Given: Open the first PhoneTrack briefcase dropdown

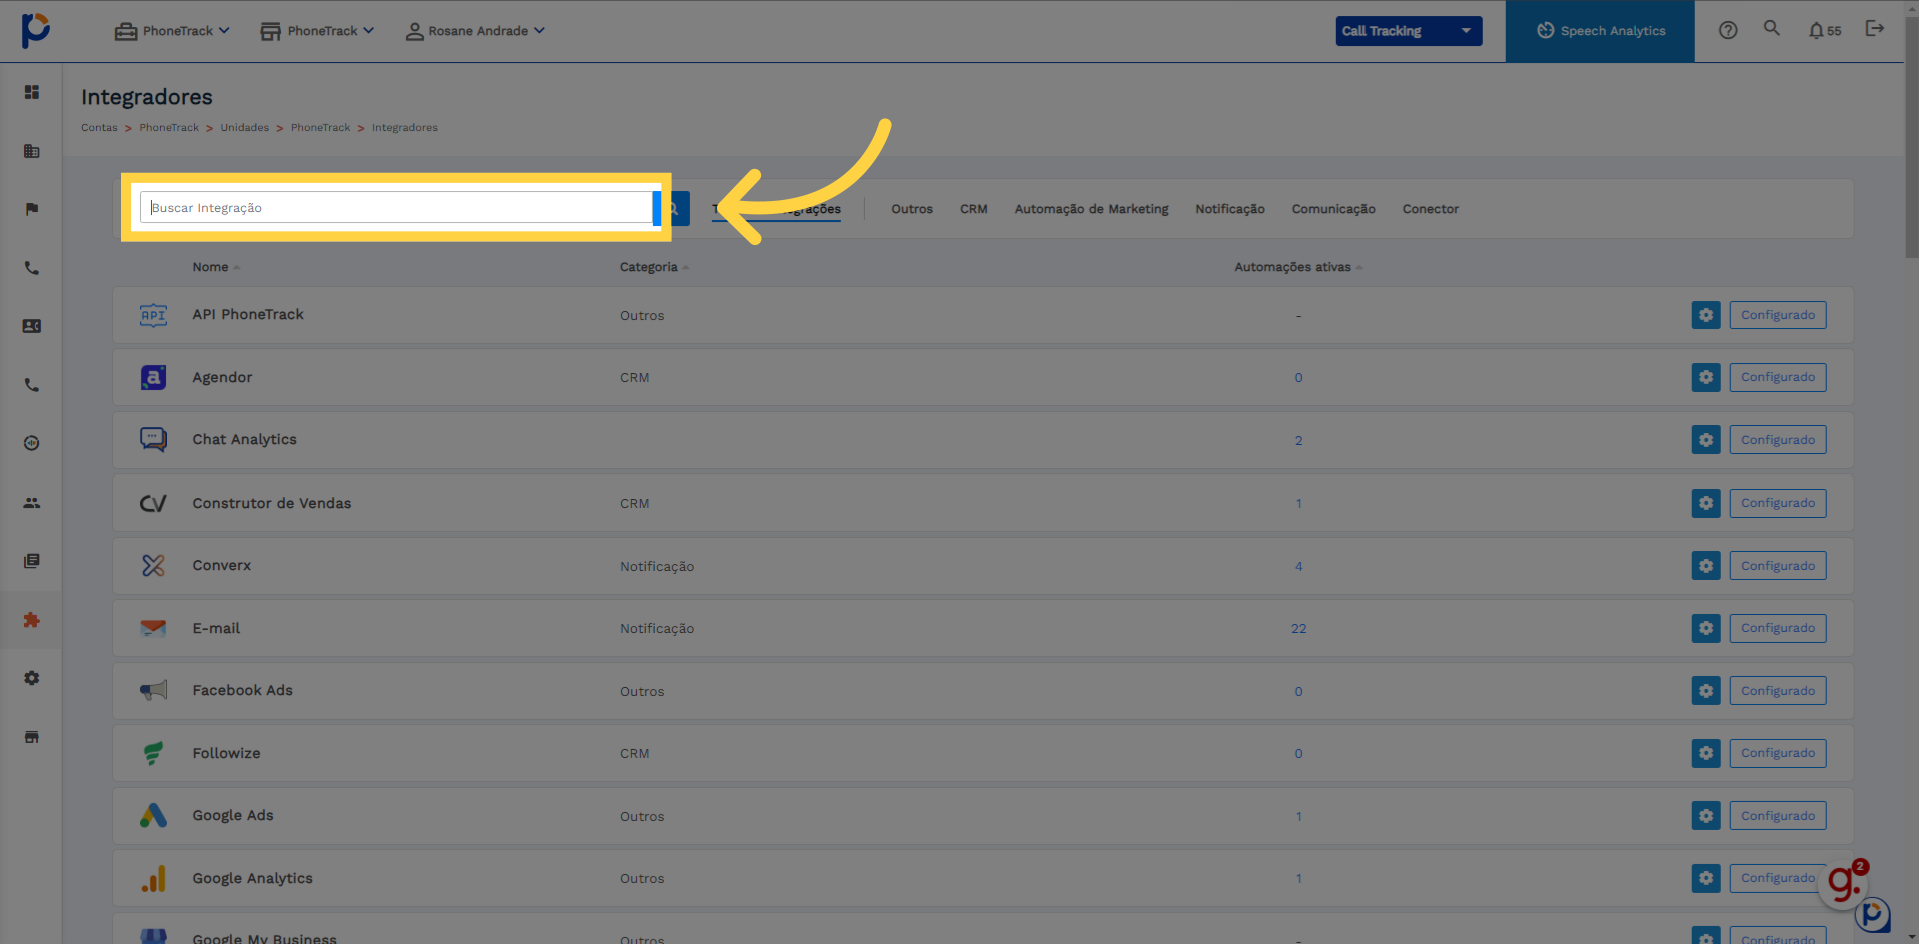Looking at the screenshot, I should [x=172, y=31].
